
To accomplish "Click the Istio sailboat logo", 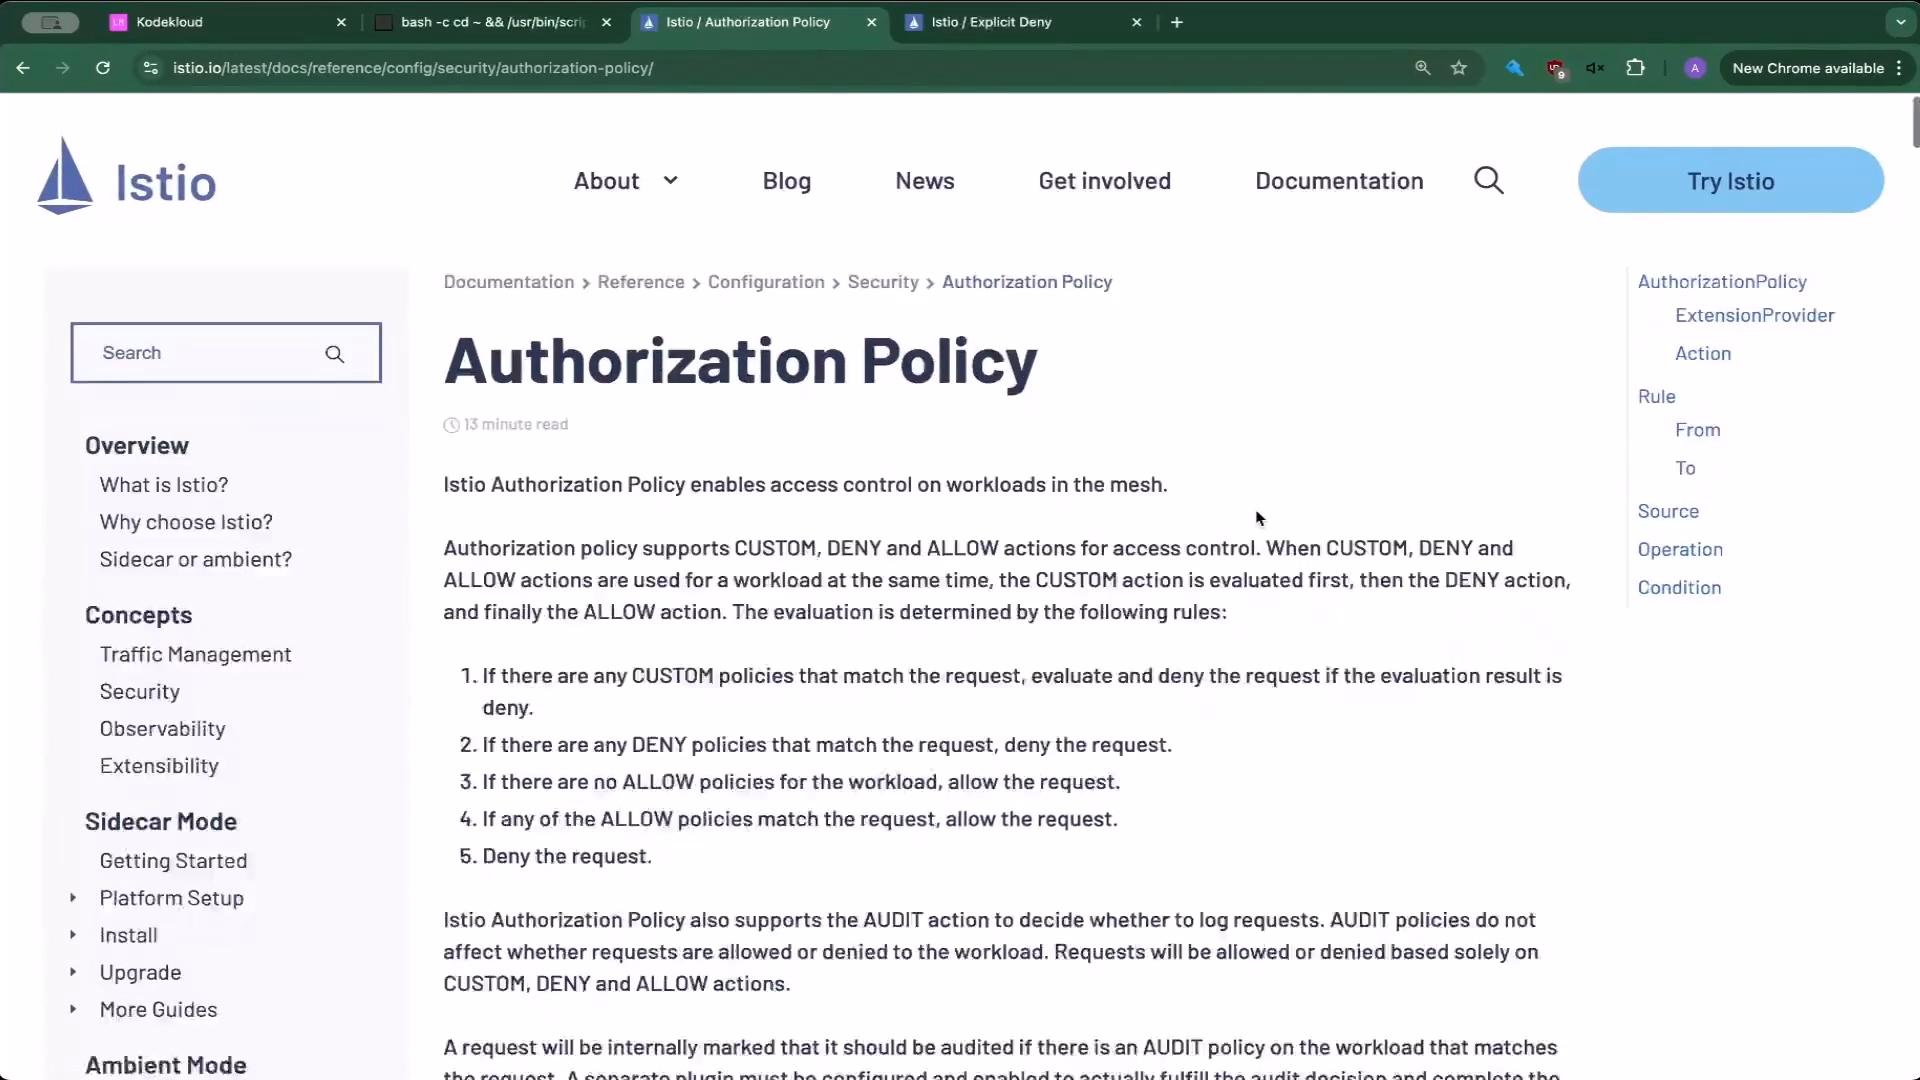I will coord(64,176).
